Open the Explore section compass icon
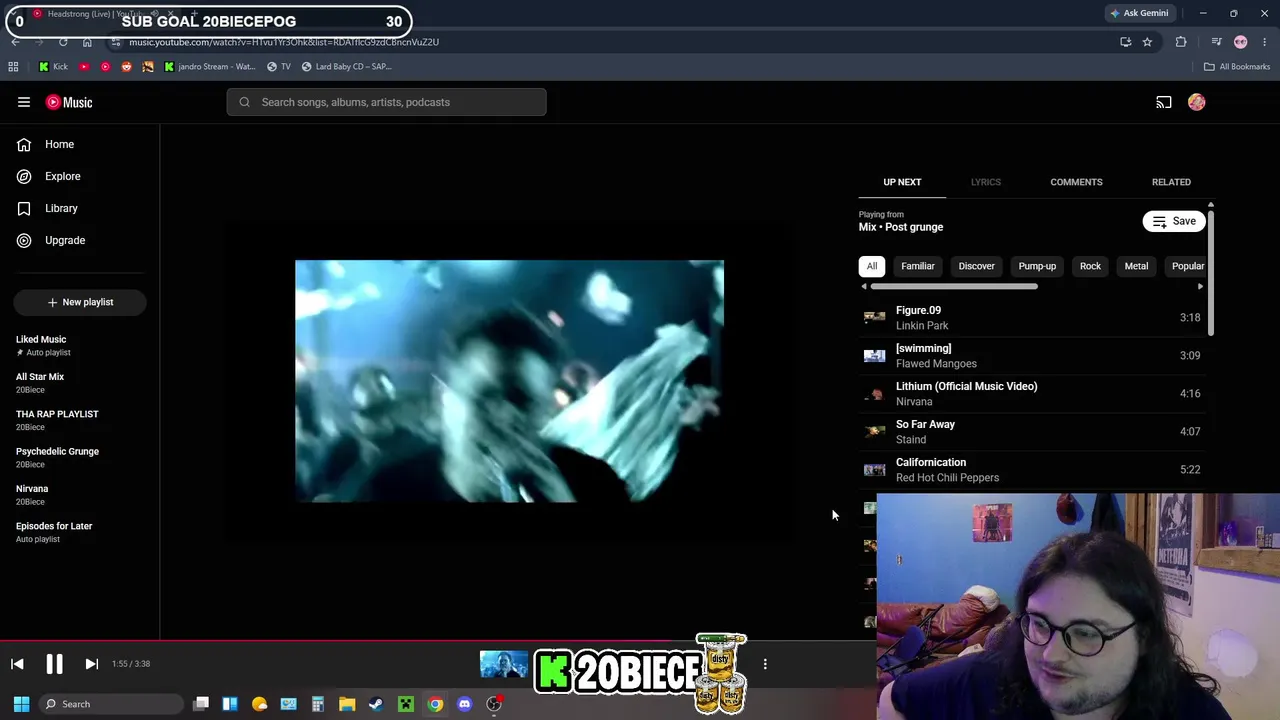This screenshot has width=1280, height=720. (24, 176)
